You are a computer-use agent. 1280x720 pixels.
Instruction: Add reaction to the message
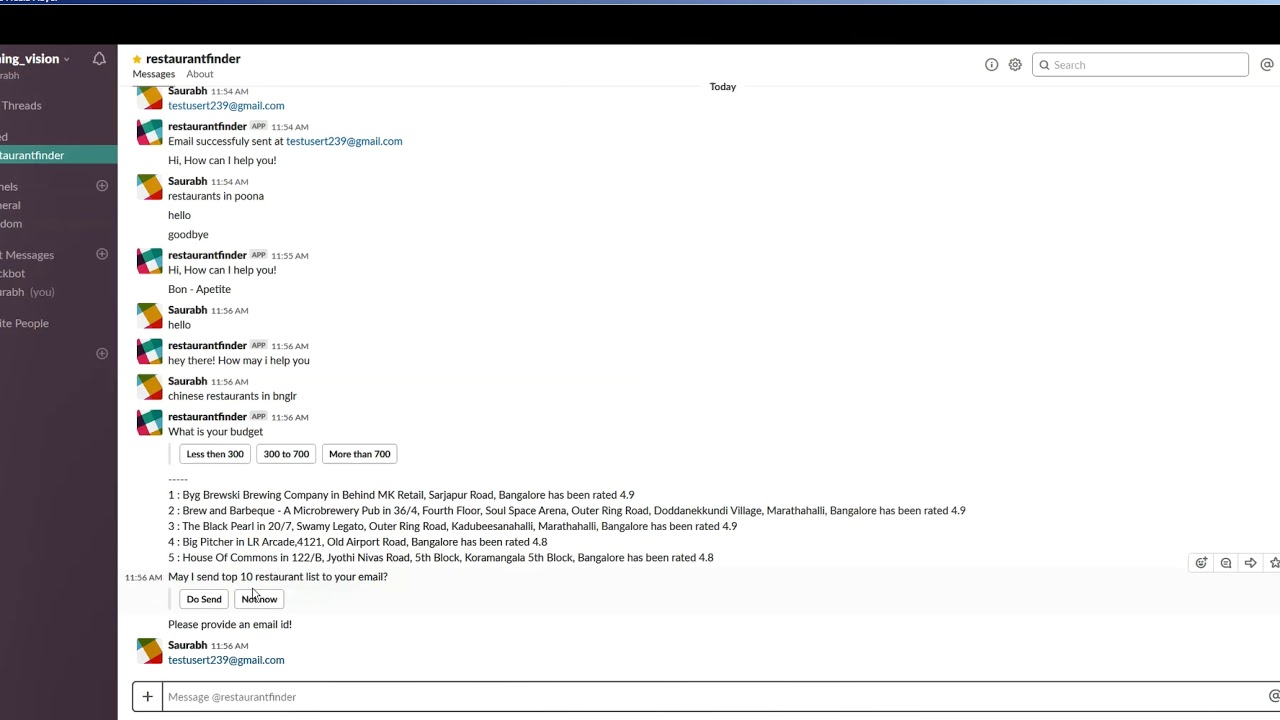1201,563
